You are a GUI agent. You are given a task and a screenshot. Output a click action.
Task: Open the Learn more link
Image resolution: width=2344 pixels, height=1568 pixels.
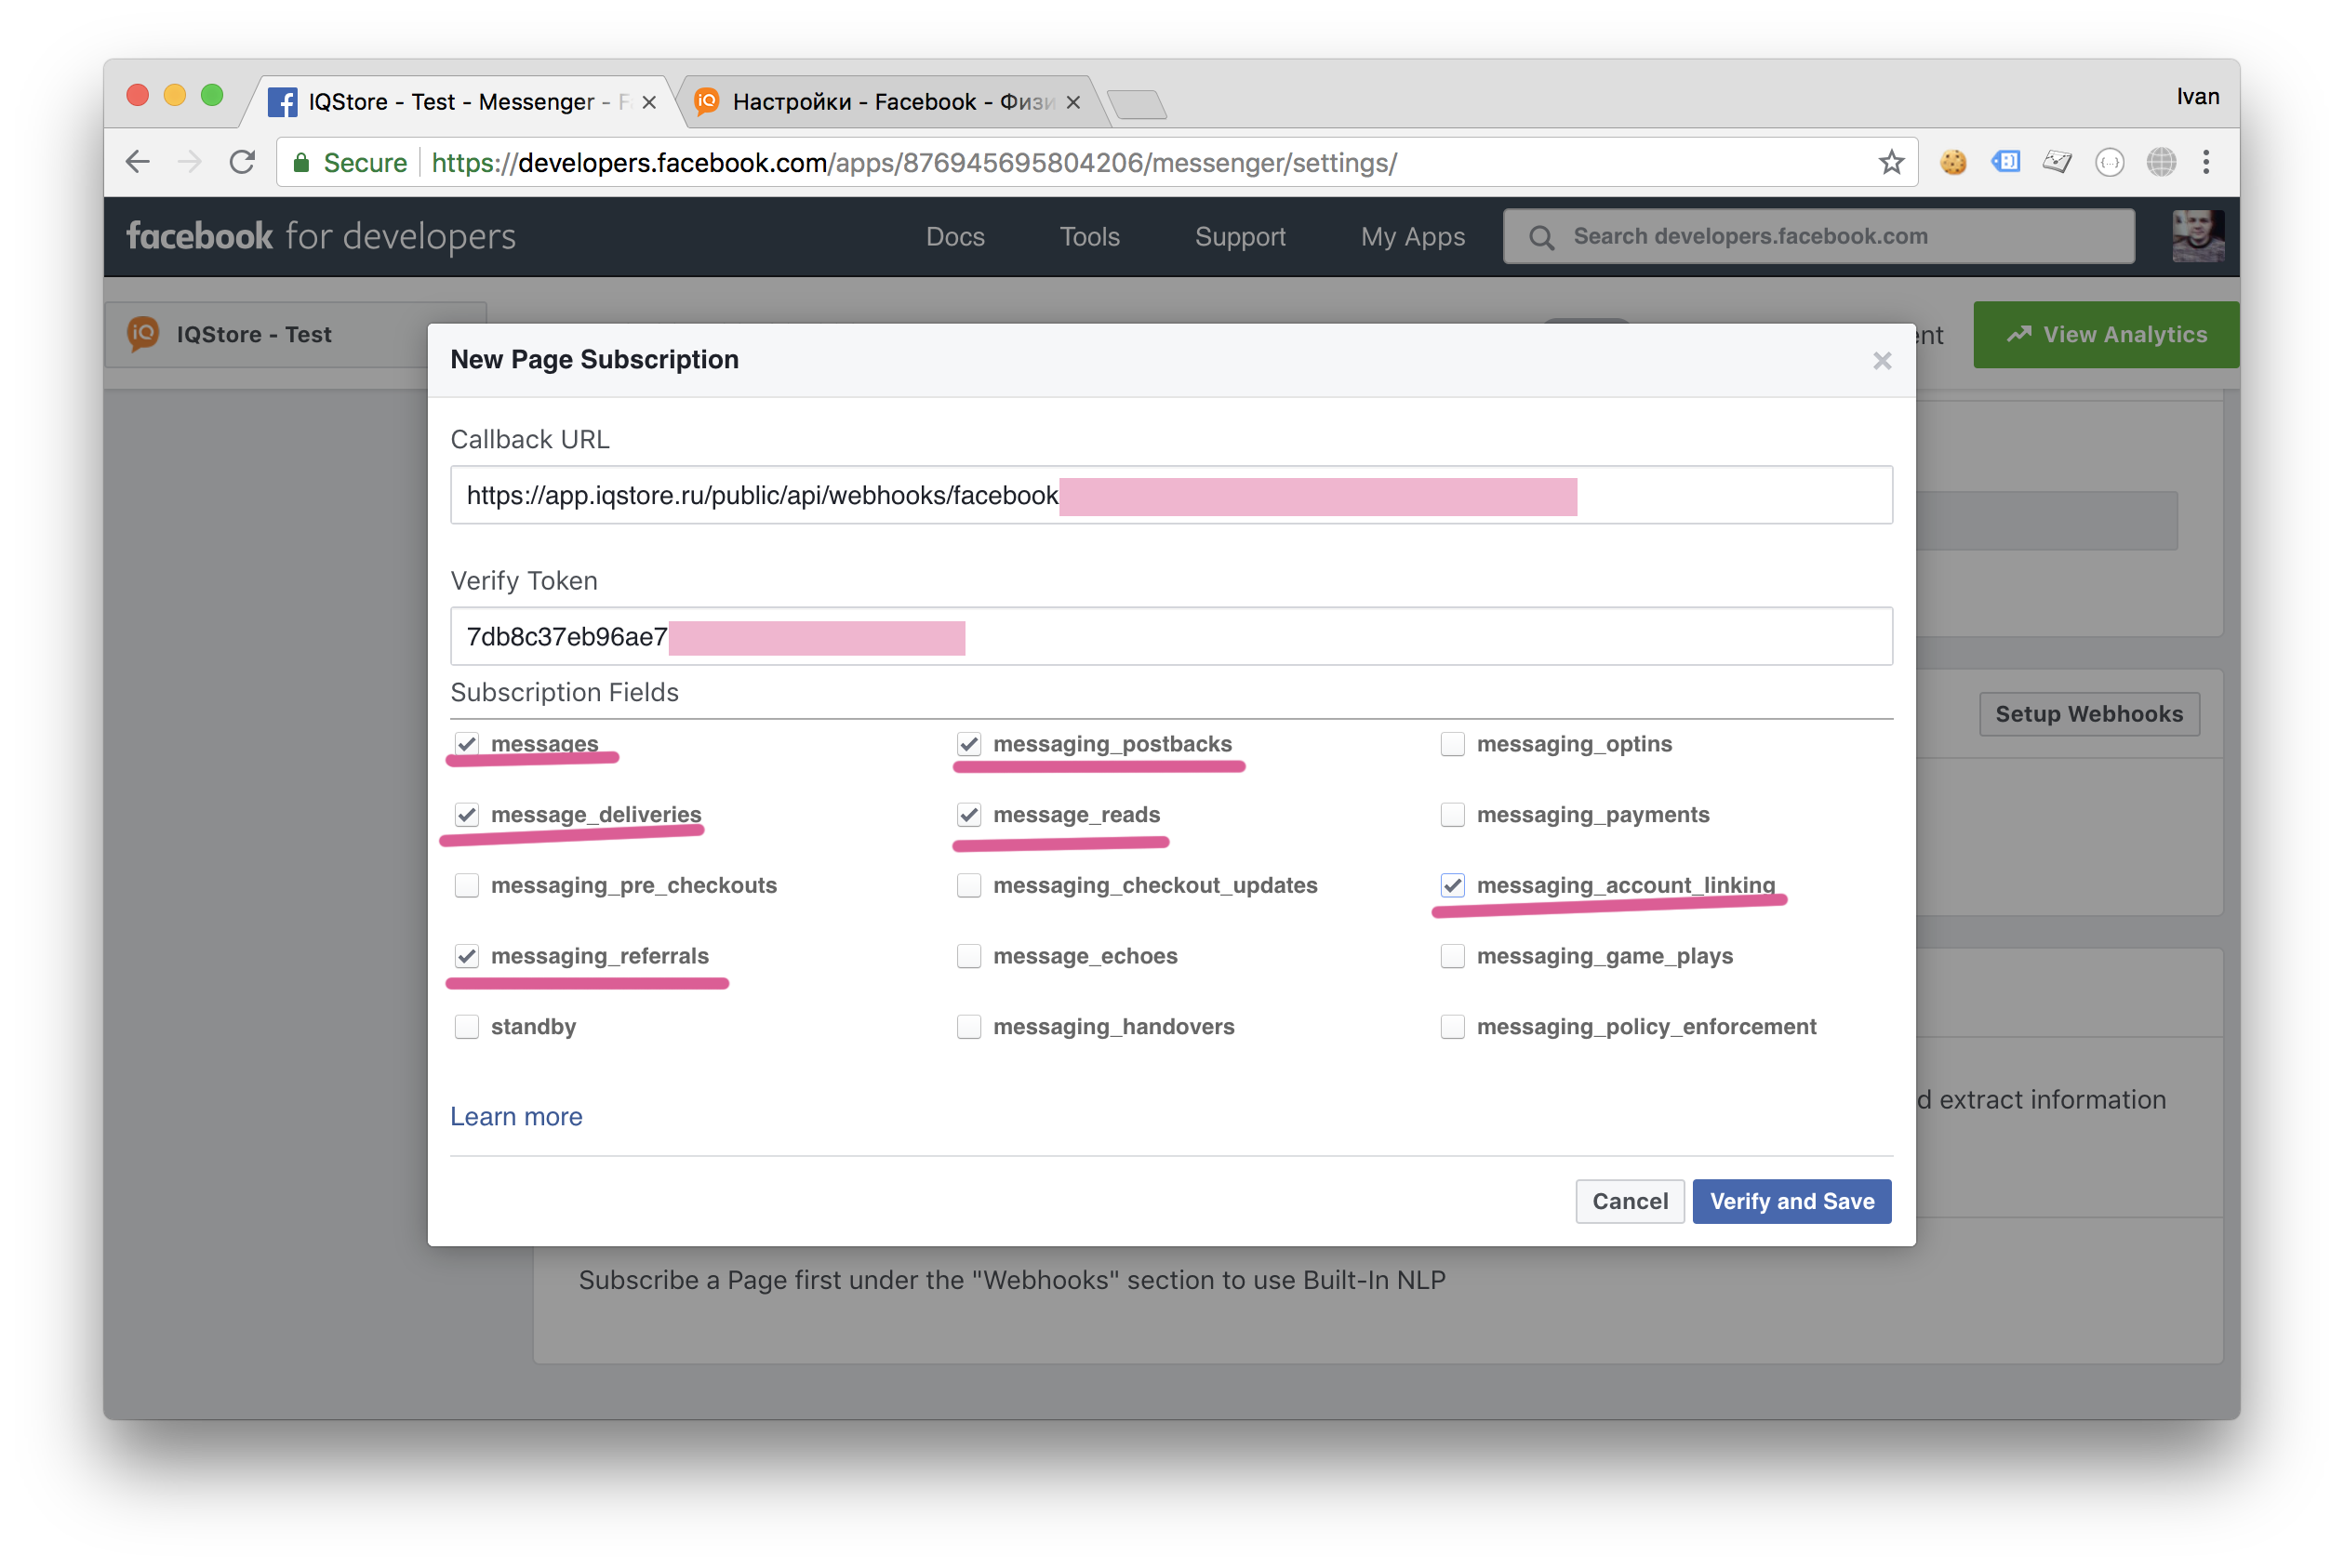pyautogui.click(x=516, y=1117)
